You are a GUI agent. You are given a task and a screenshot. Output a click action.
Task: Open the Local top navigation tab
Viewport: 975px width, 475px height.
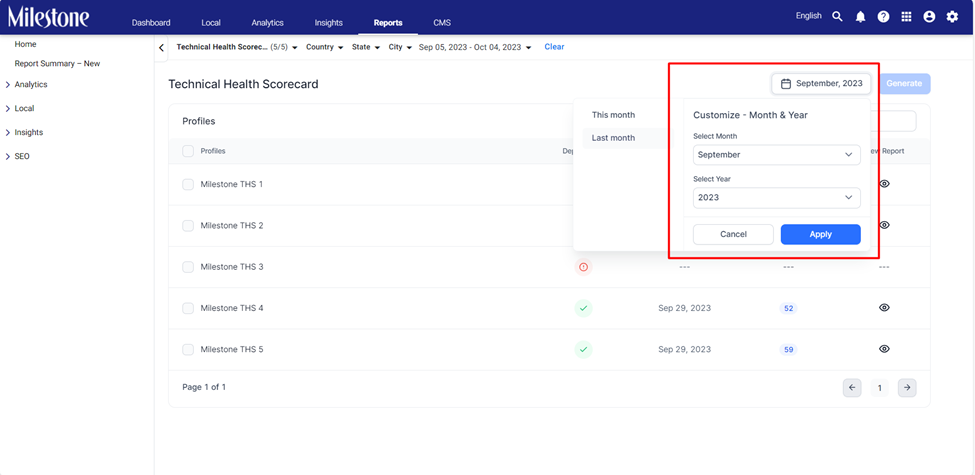[x=211, y=23]
